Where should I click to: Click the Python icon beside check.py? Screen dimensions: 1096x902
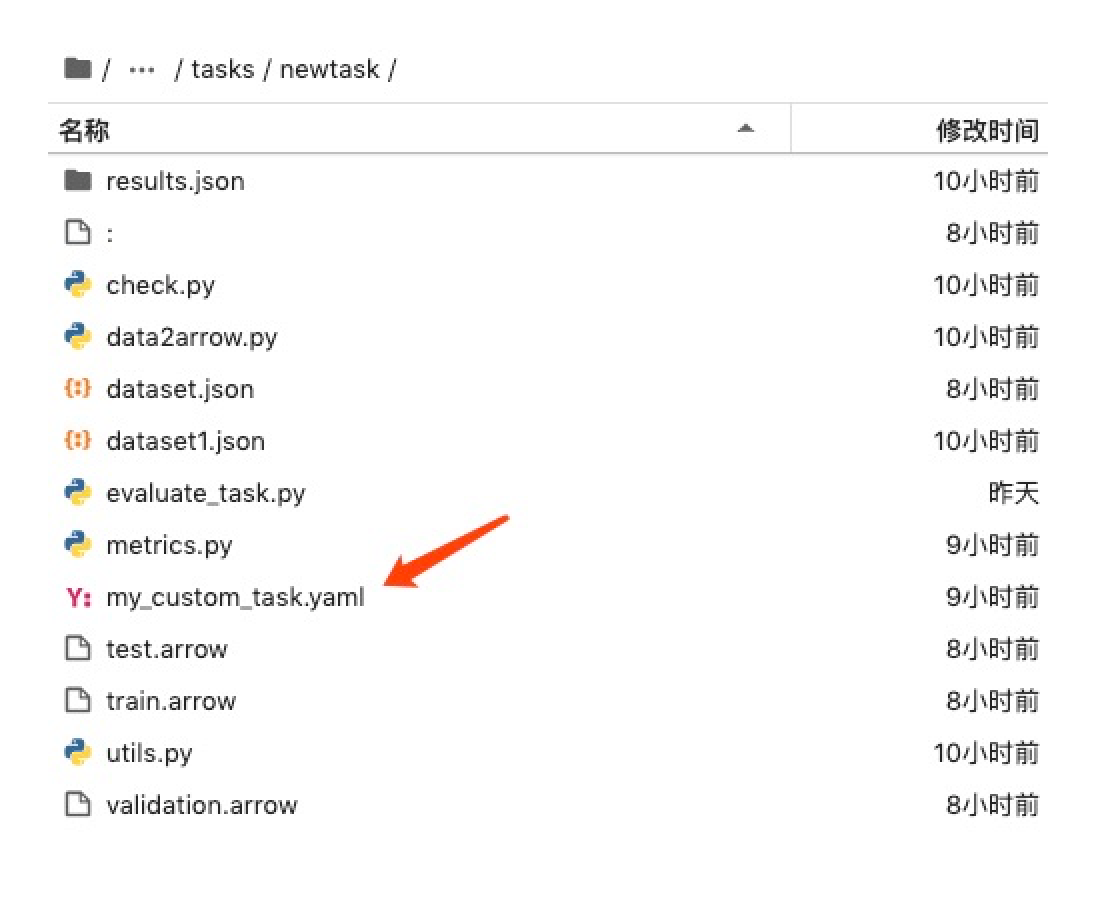coord(77,285)
